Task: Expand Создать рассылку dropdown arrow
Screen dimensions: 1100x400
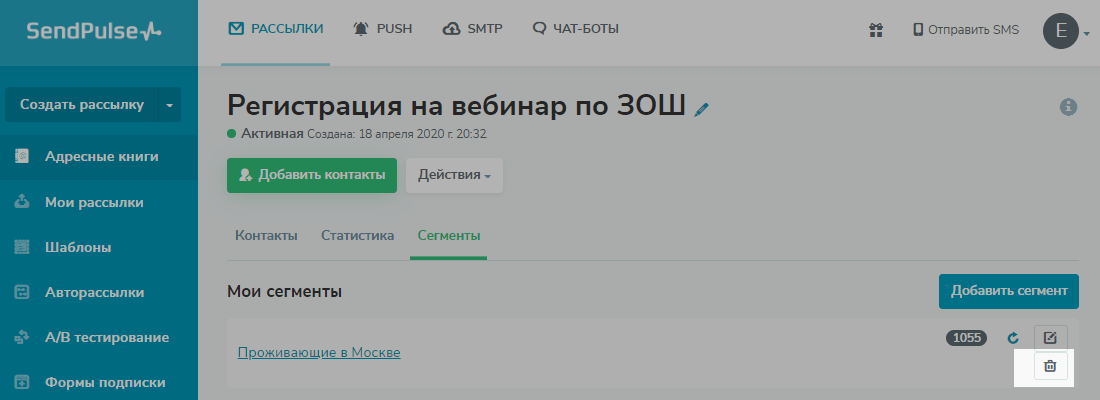Action: click(169, 105)
